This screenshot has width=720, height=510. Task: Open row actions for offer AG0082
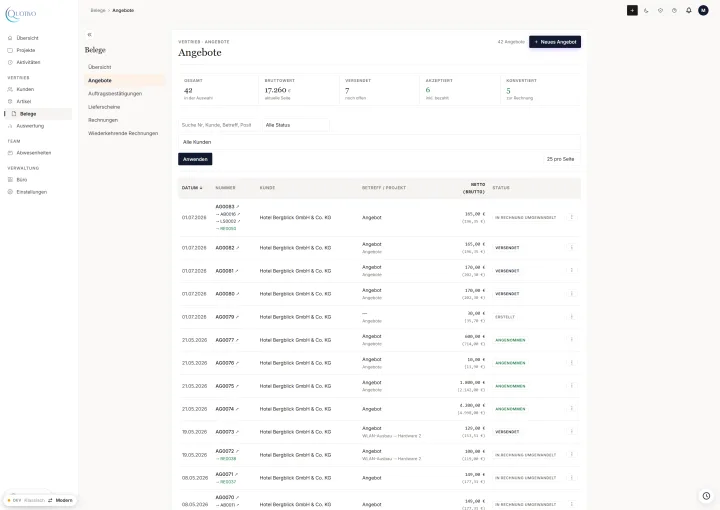click(572, 247)
